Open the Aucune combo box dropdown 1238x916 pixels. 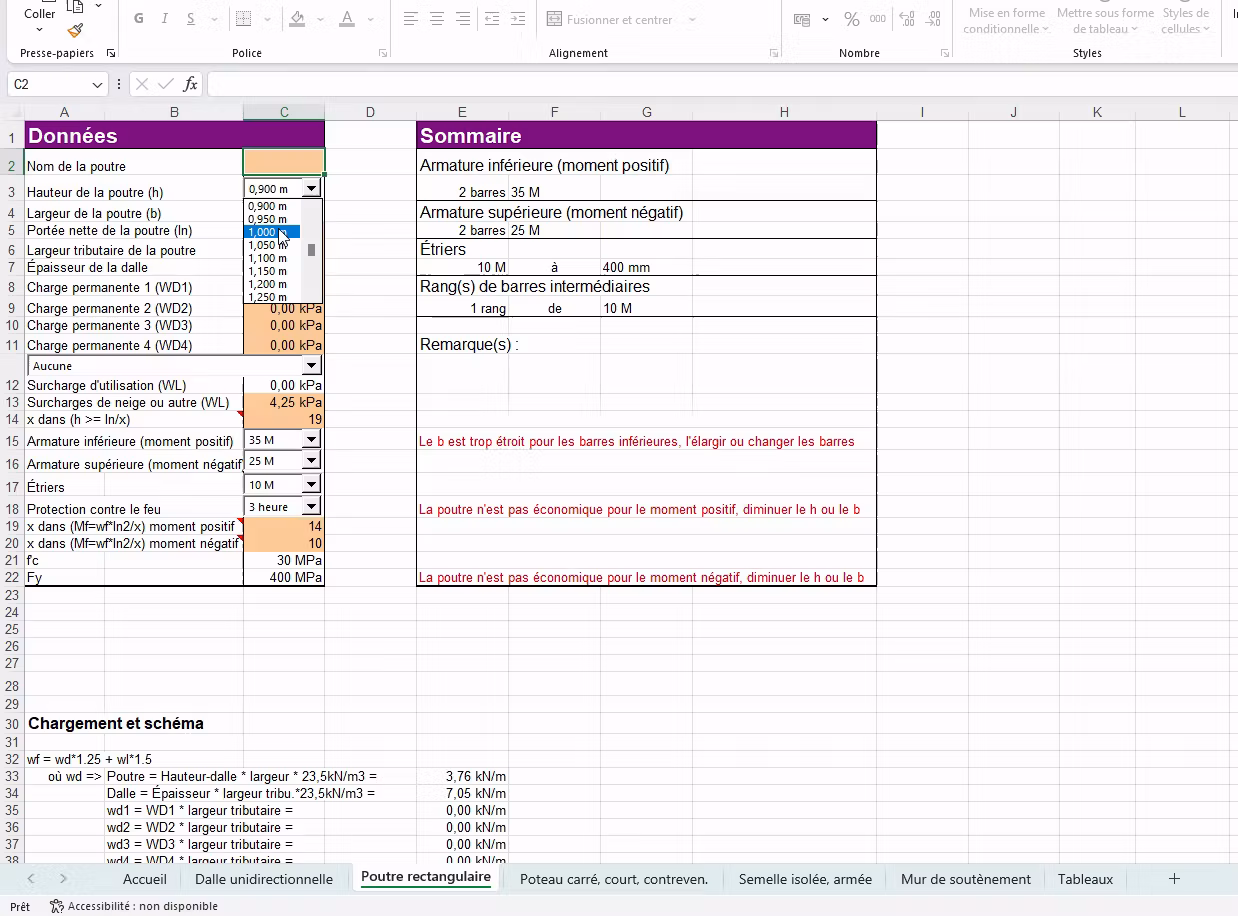tap(311, 366)
